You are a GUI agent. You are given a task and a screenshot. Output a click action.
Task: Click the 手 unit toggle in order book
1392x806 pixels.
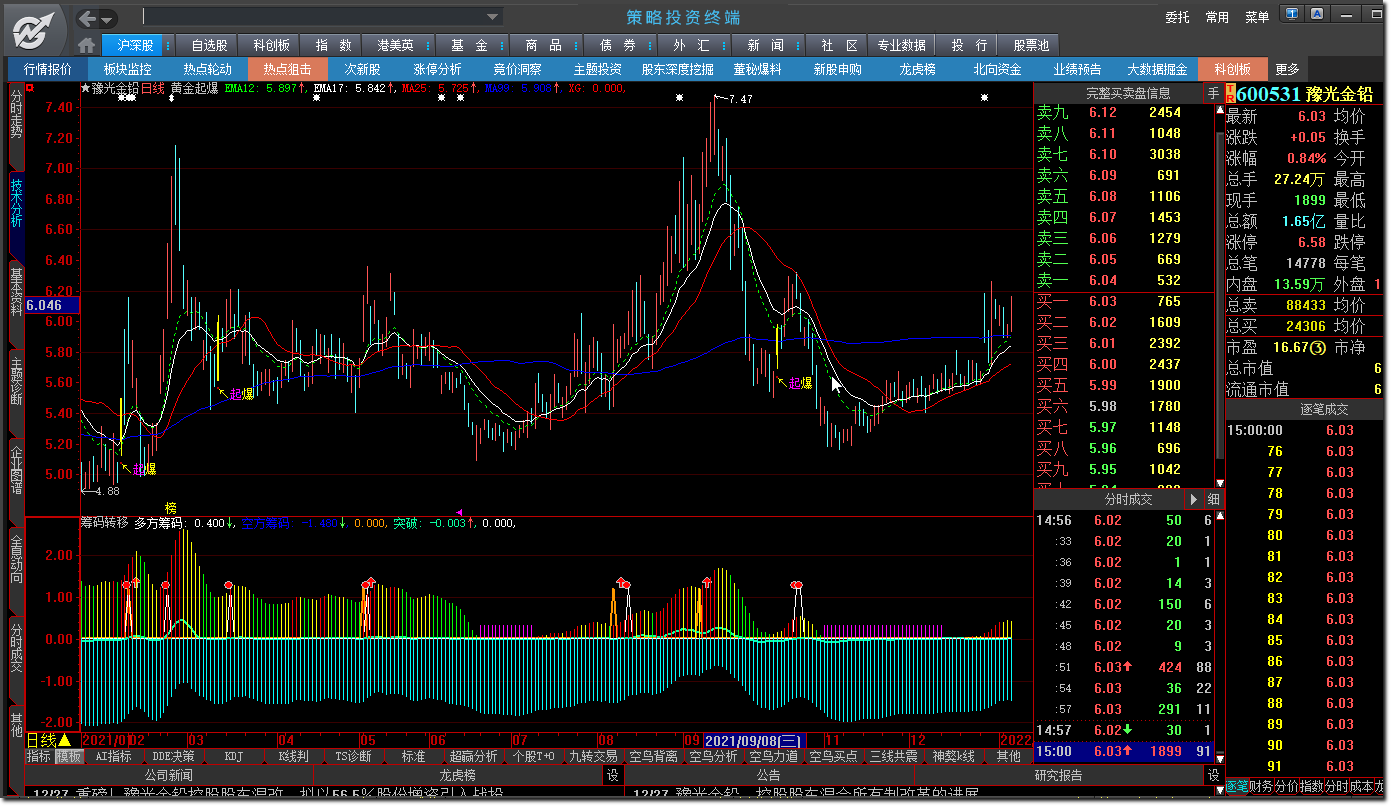pyautogui.click(x=1213, y=93)
